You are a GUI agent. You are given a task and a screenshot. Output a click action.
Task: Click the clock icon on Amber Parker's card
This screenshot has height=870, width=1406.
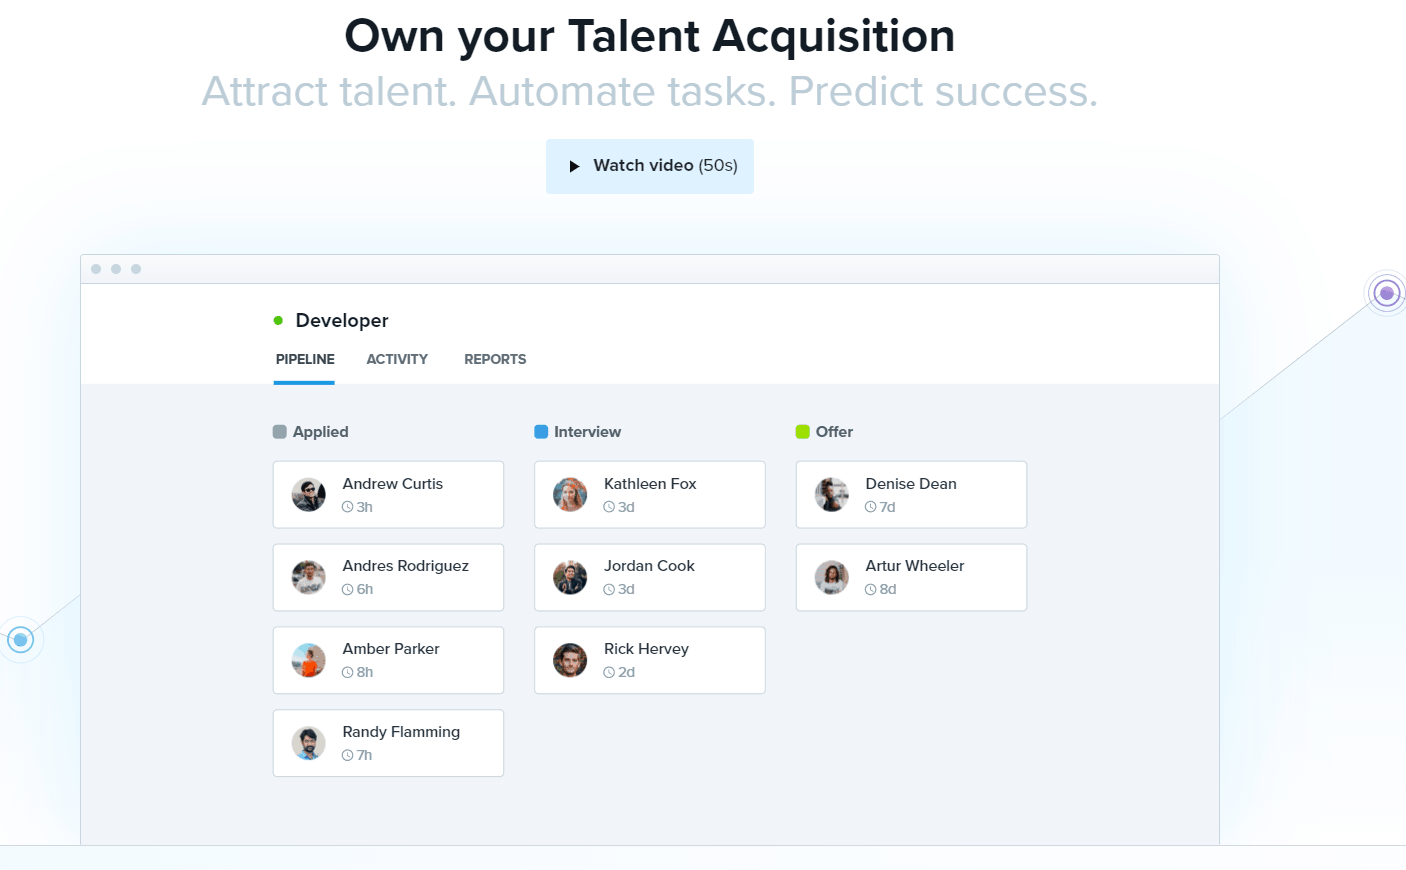click(x=348, y=672)
